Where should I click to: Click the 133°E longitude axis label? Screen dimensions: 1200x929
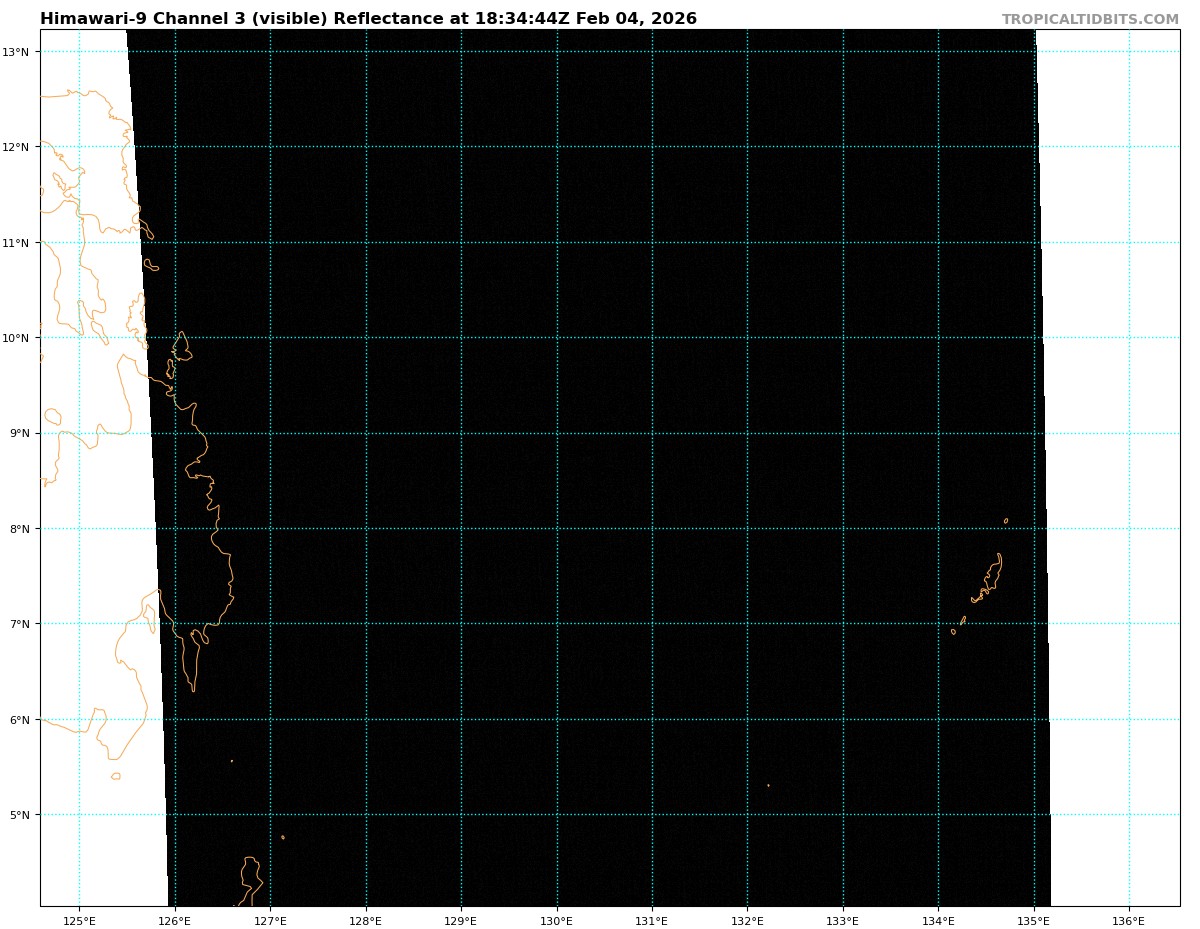tap(842, 920)
